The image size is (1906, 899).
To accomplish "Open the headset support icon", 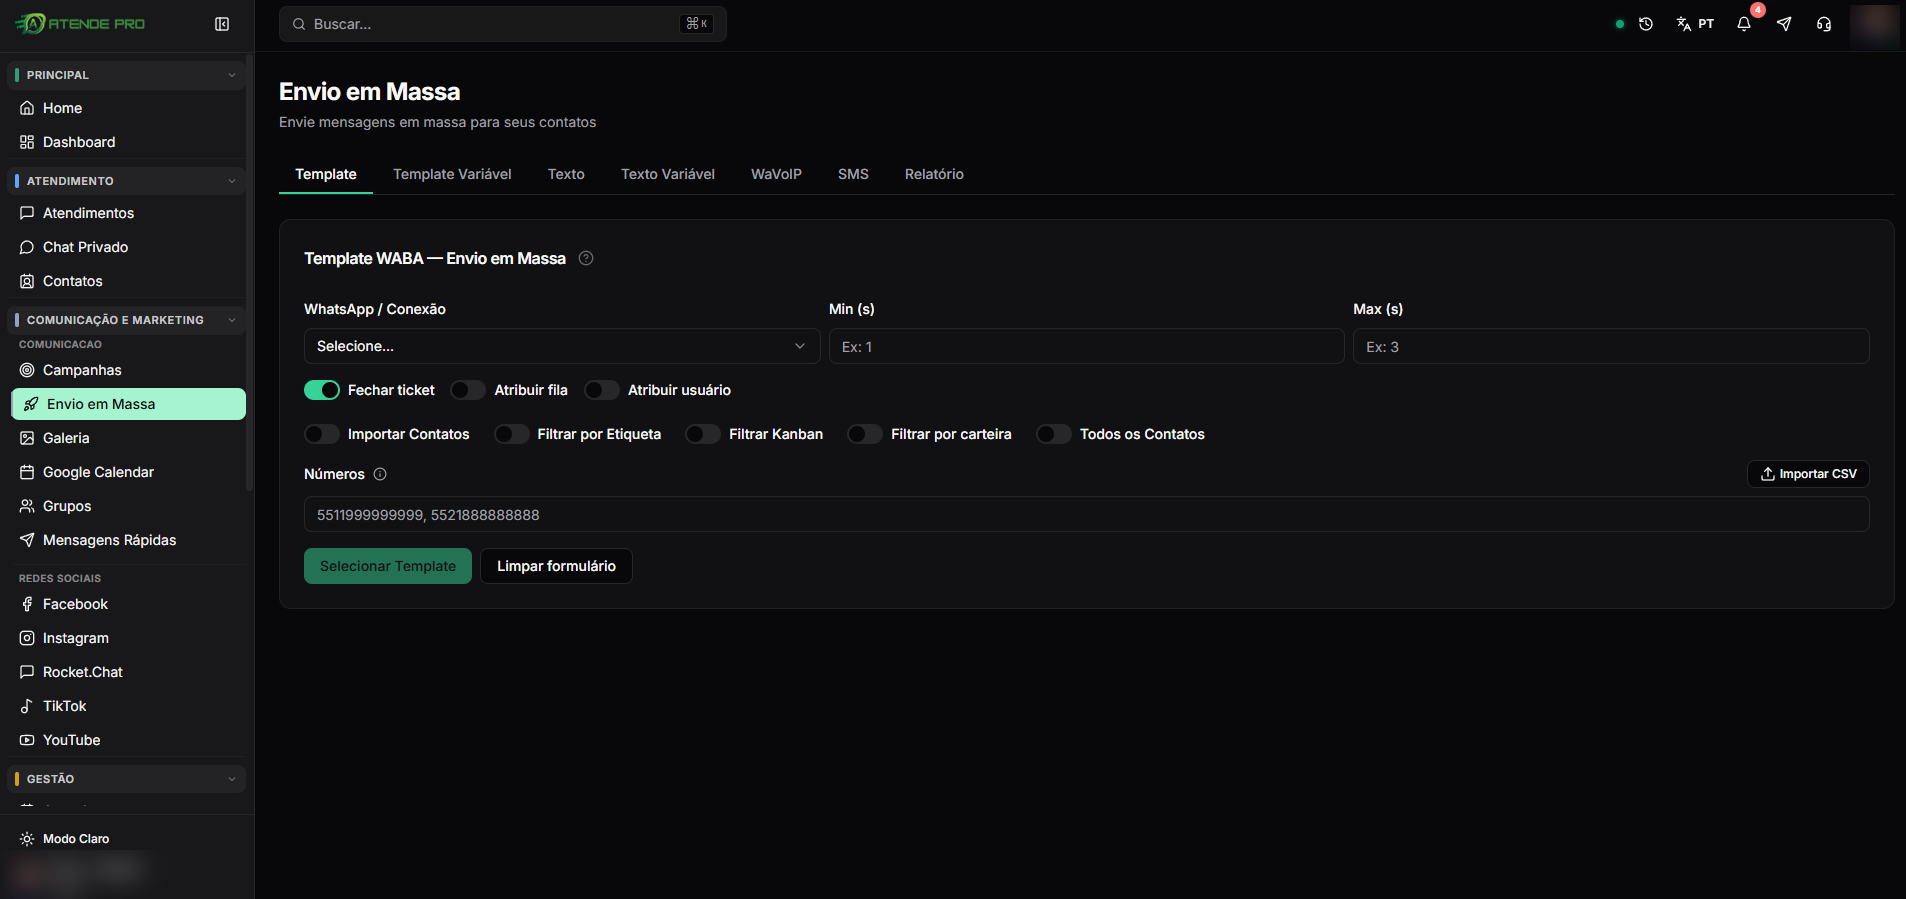I will [x=1824, y=24].
